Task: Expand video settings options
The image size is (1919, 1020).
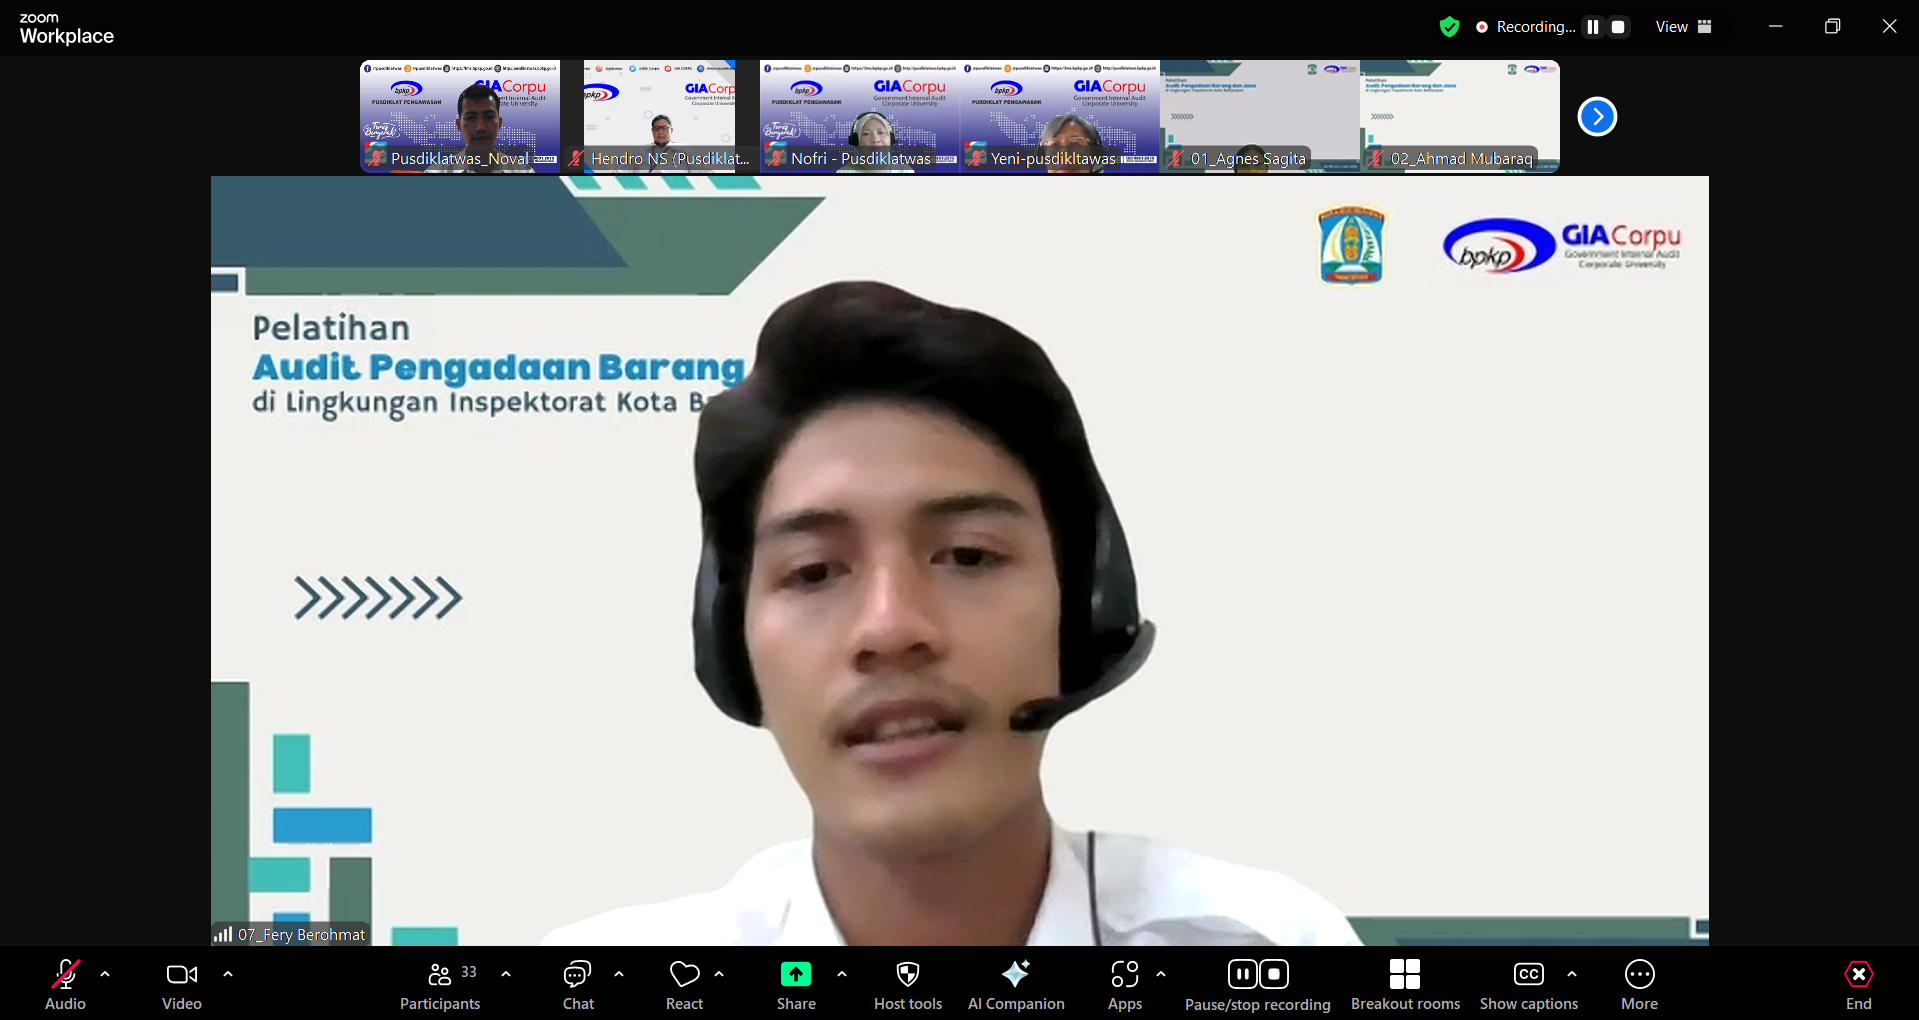Action: pos(227,974)
